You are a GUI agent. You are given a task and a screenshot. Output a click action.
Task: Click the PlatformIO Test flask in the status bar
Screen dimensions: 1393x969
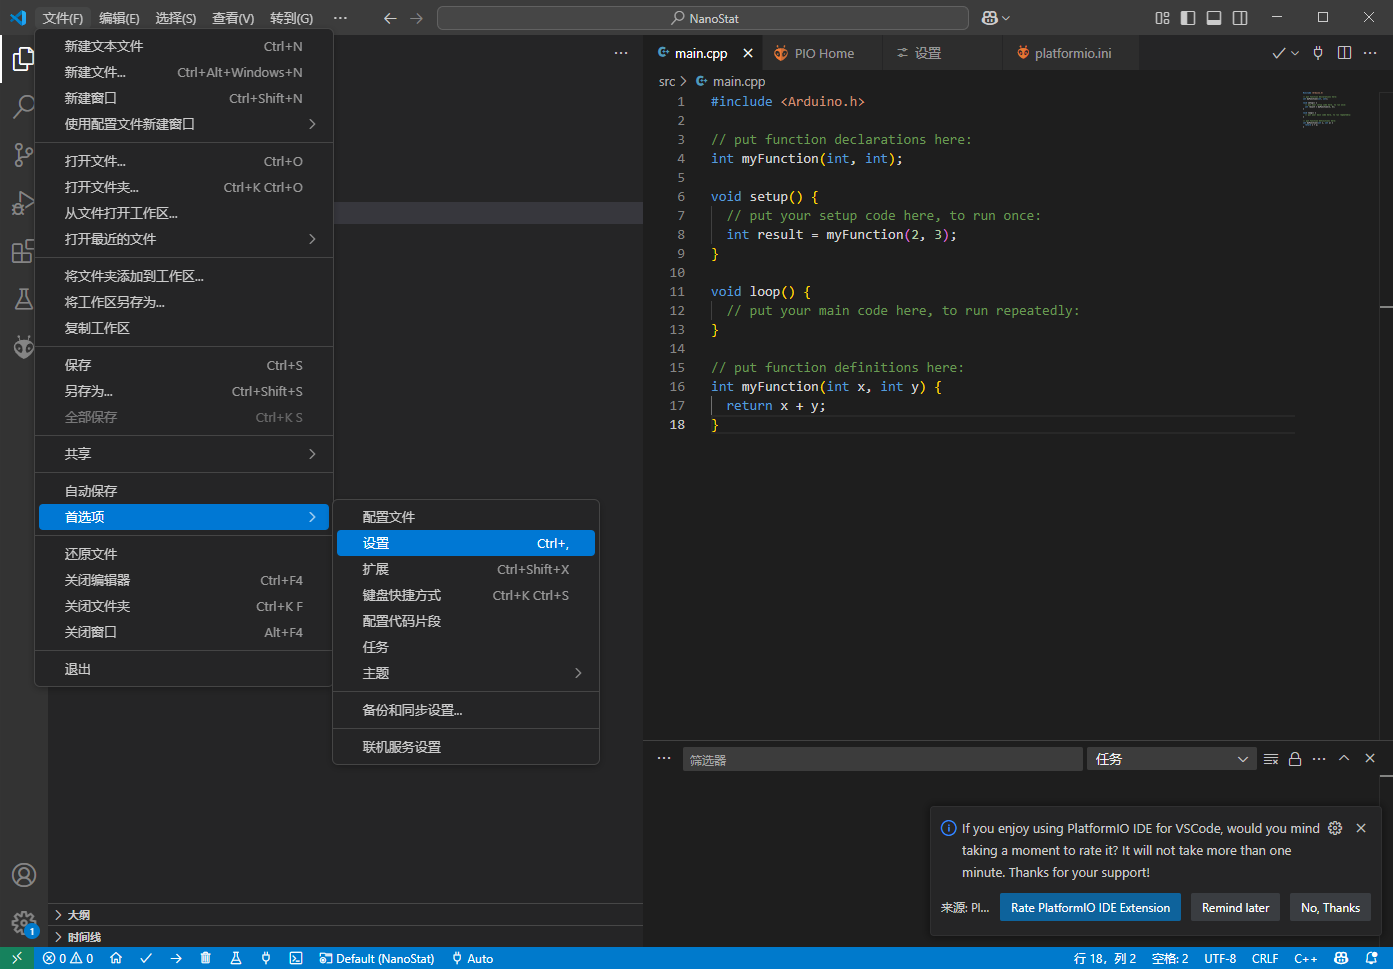[x=236, y=958]
